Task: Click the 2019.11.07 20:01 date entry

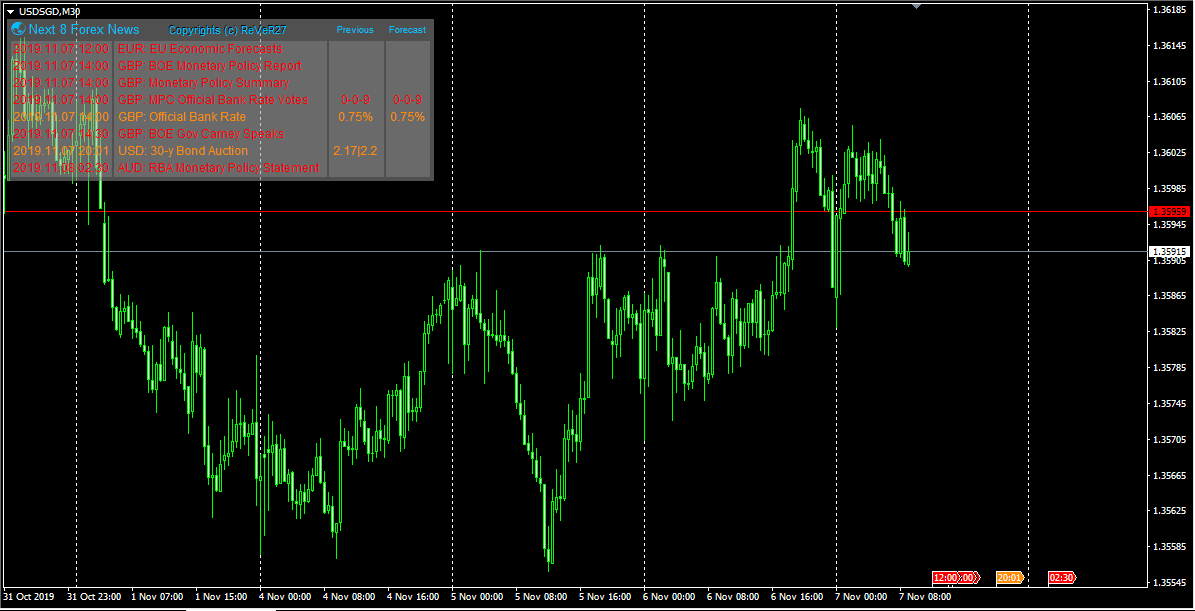Action: (x=61, y=151)
